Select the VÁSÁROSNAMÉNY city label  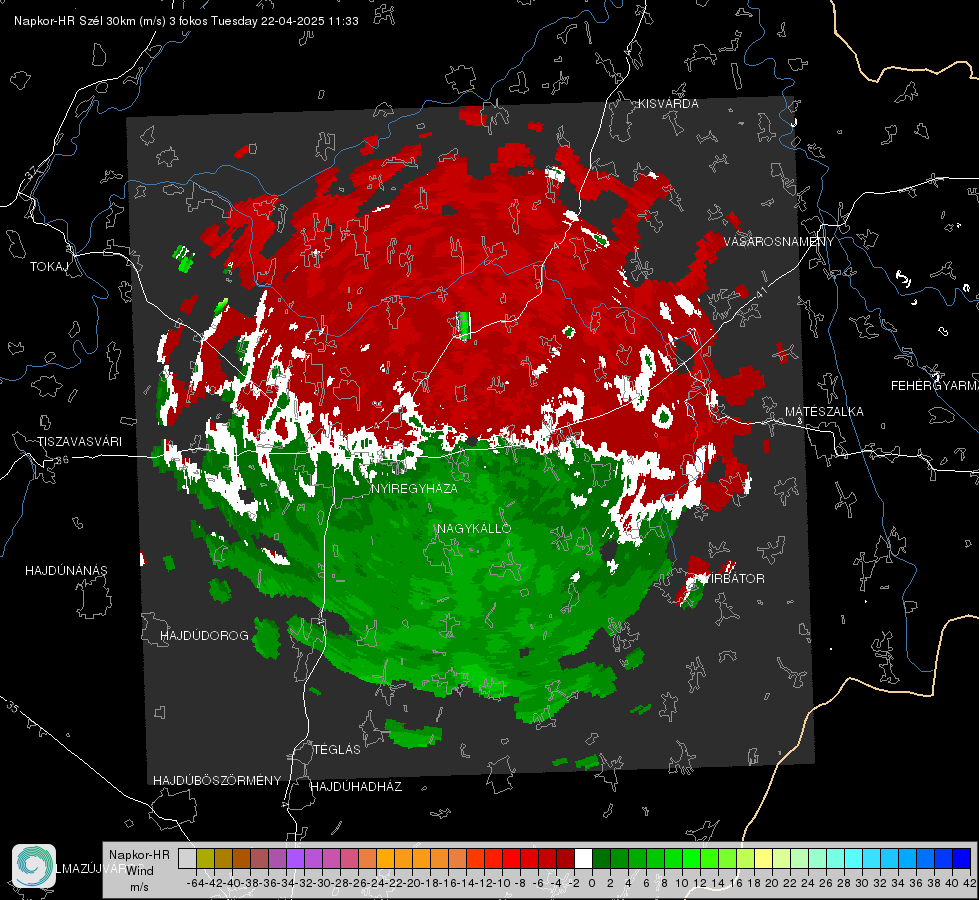[x=779, y=242]
